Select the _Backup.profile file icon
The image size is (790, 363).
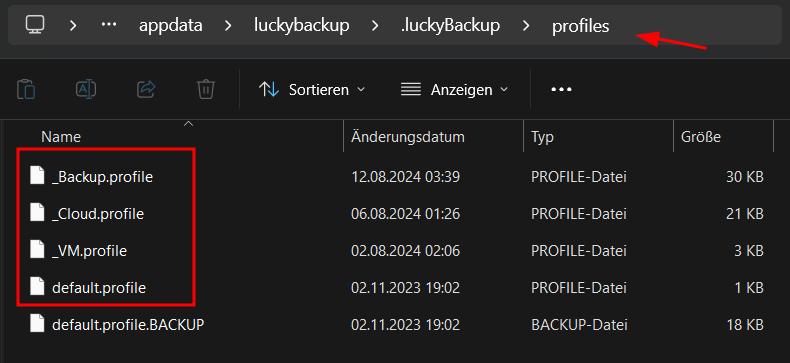click(x=37, y=176)
